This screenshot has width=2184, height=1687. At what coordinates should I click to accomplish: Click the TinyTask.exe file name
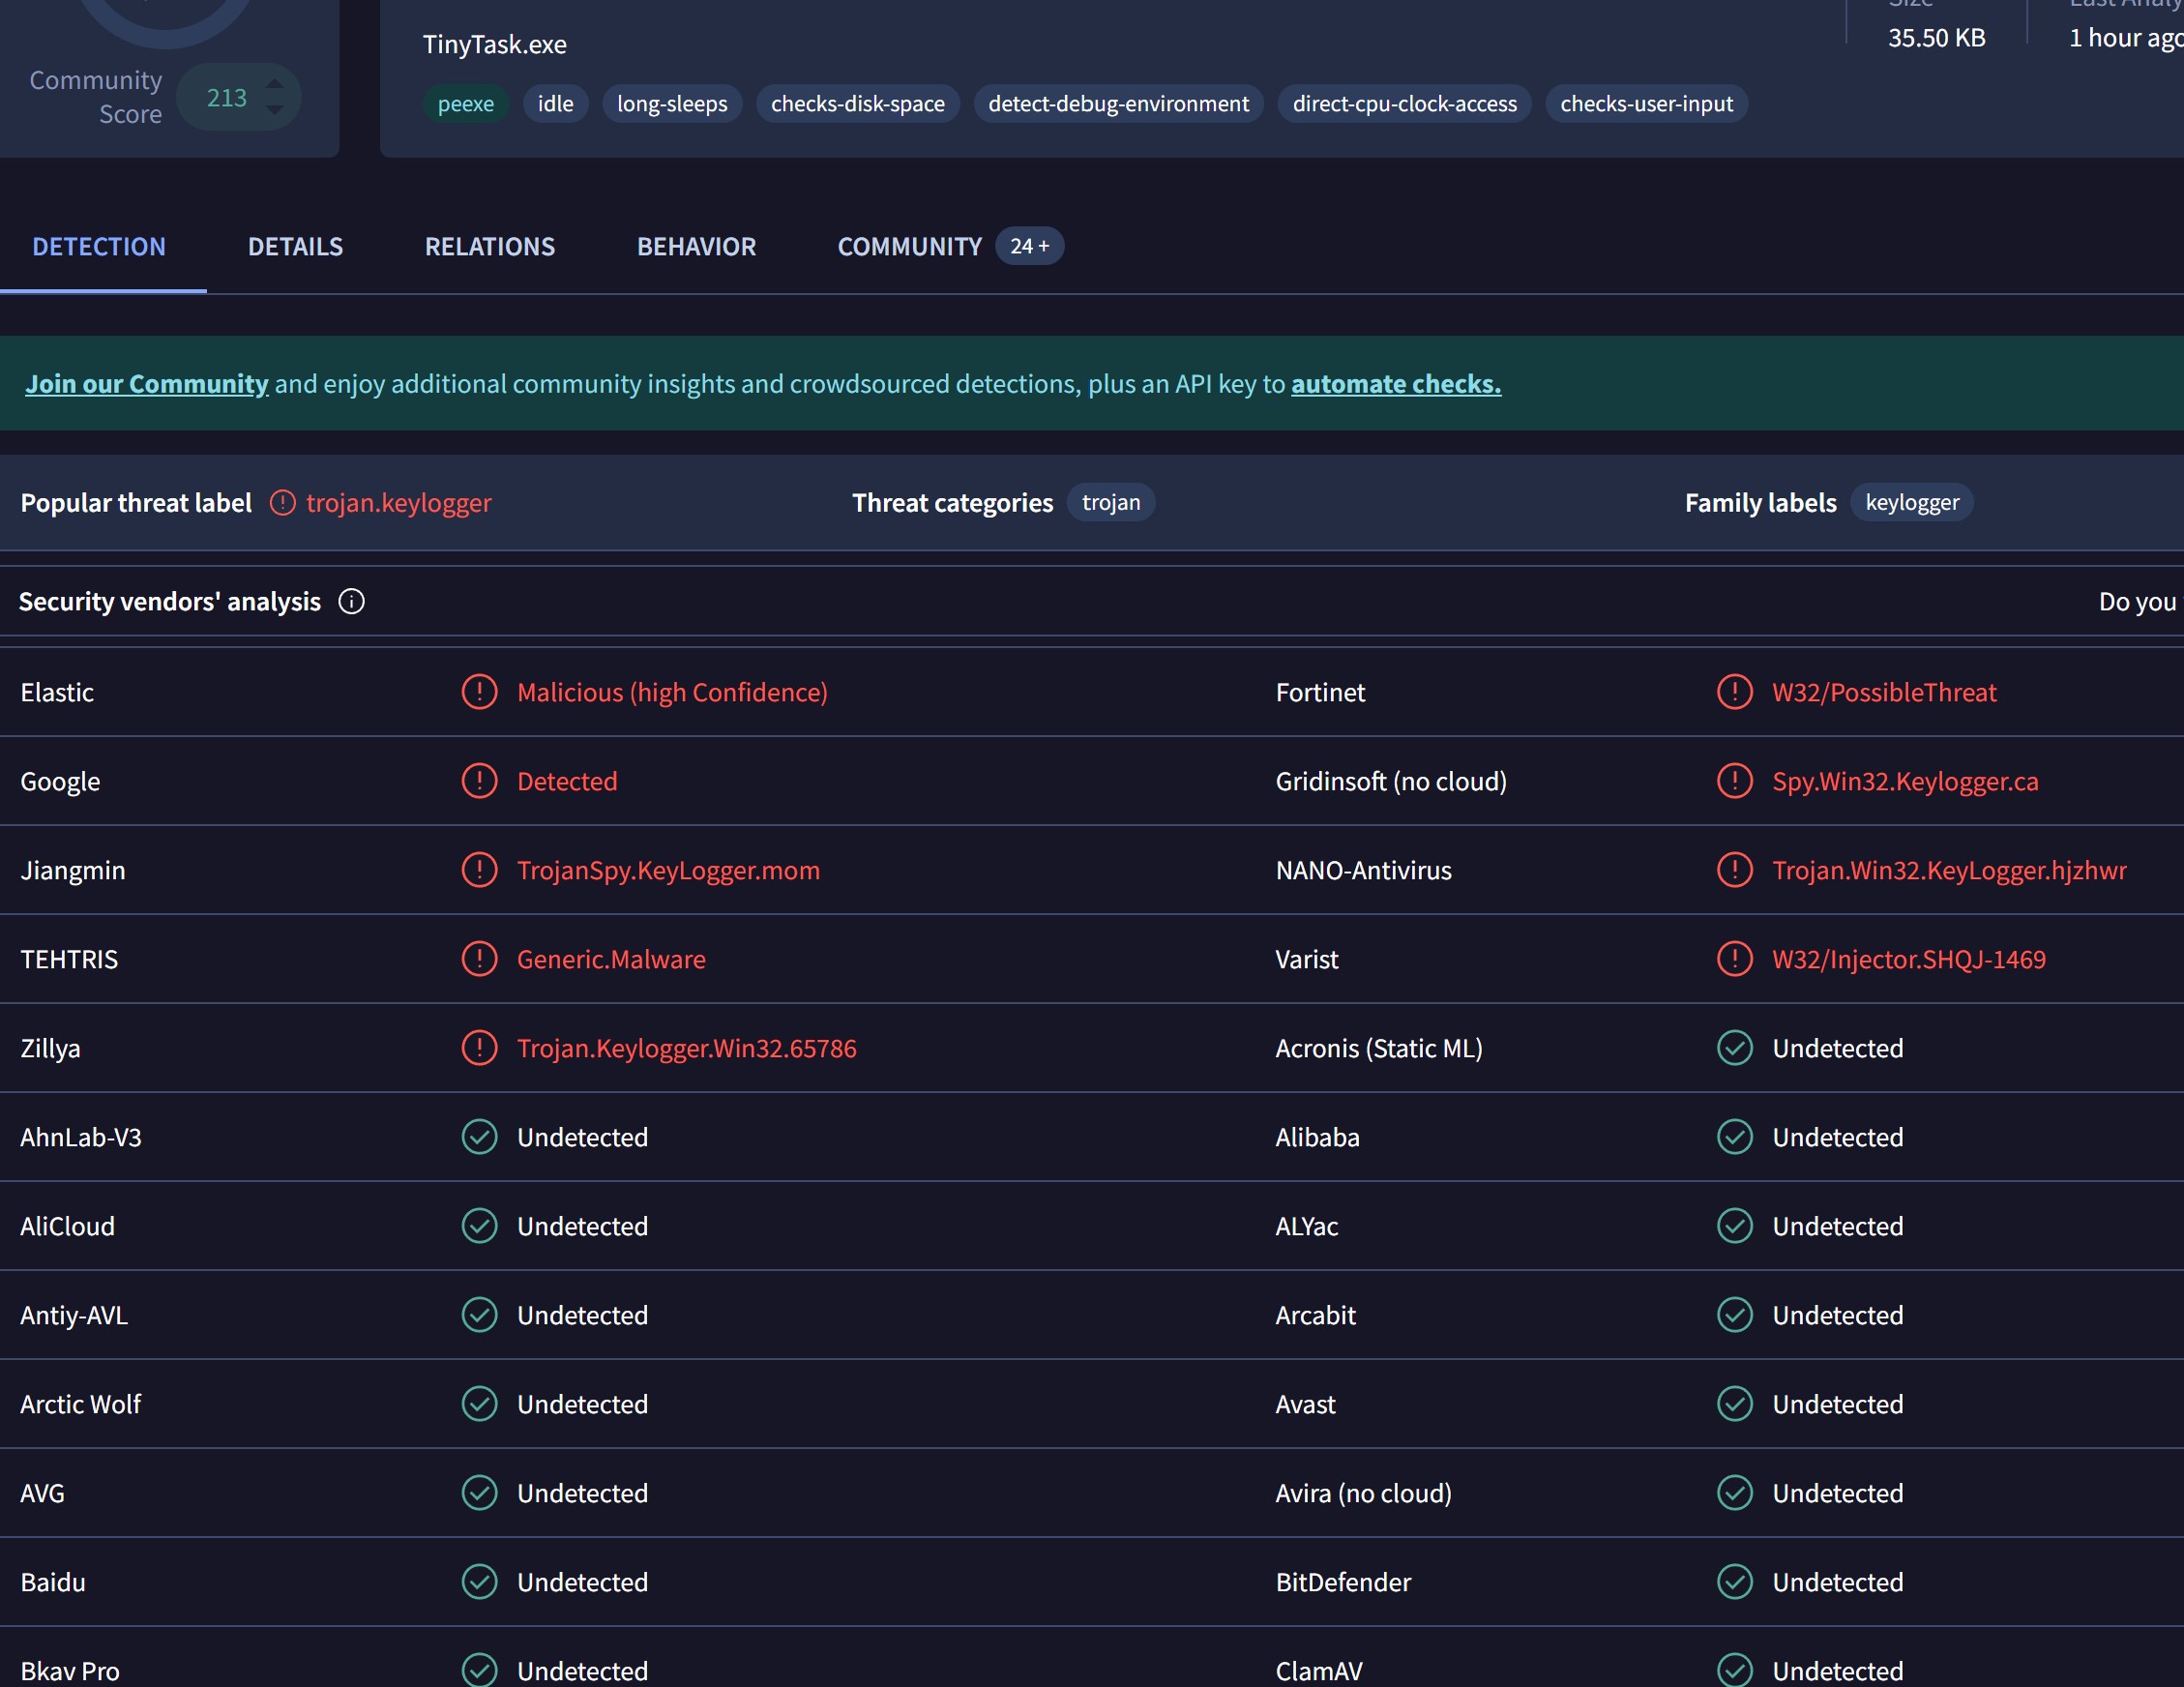pos(495,45)
